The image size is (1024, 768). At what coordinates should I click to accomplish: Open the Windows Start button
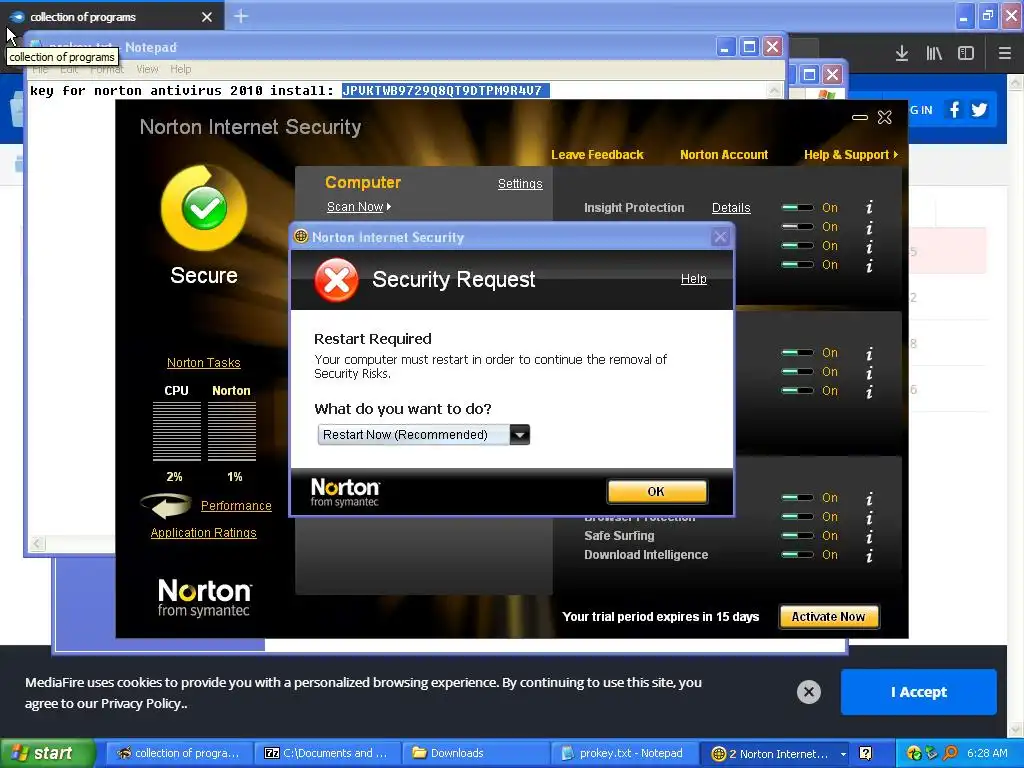coord(47,754)
